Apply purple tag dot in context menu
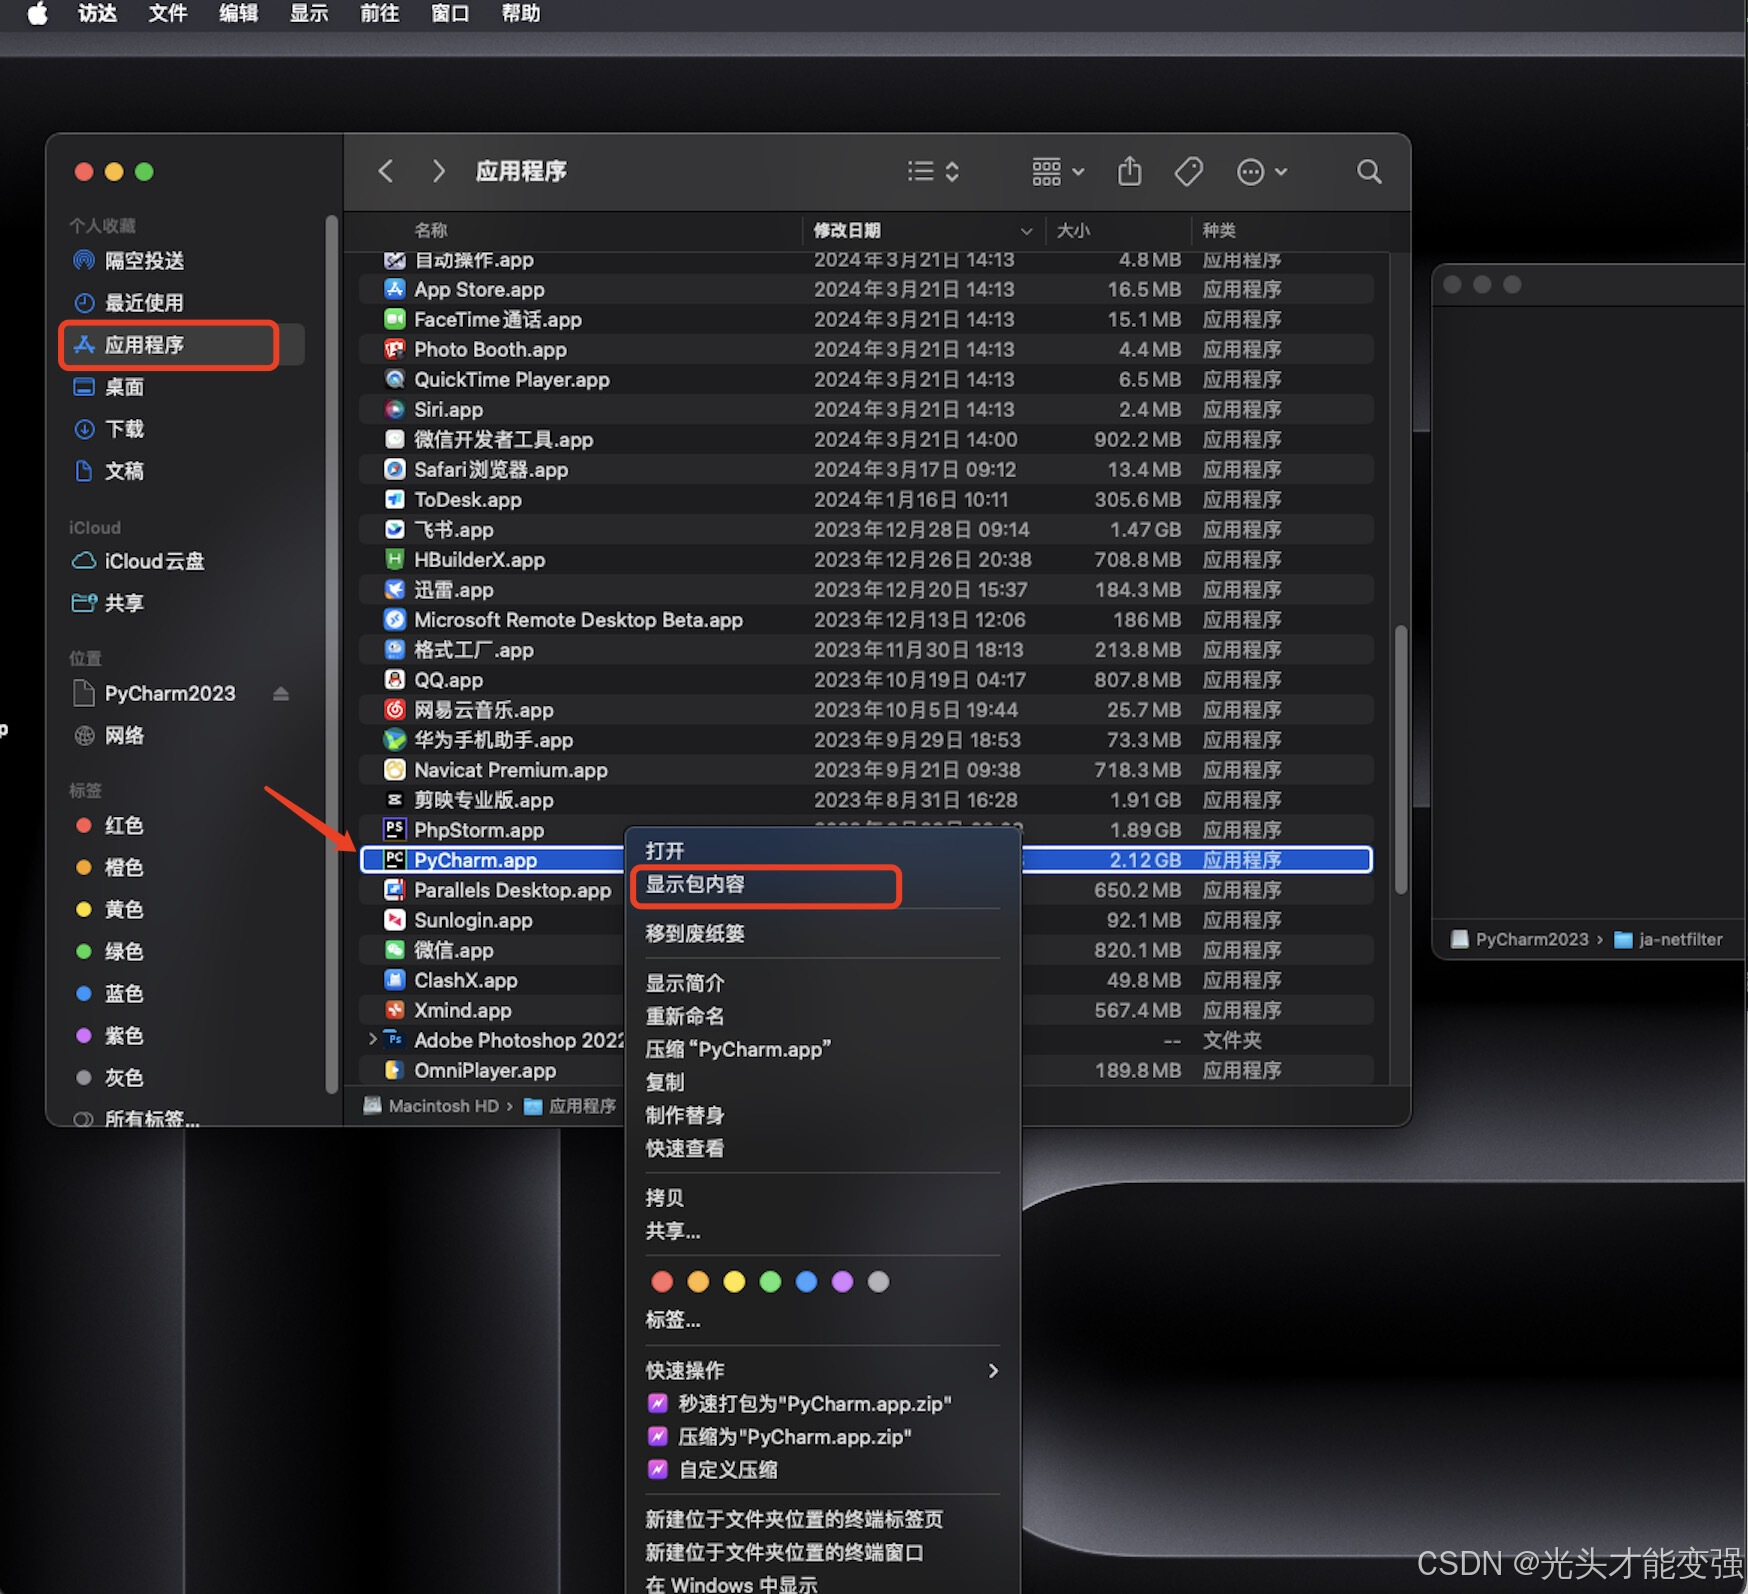Screen dimensions: 1748x1594 [x=842, y=1282]
